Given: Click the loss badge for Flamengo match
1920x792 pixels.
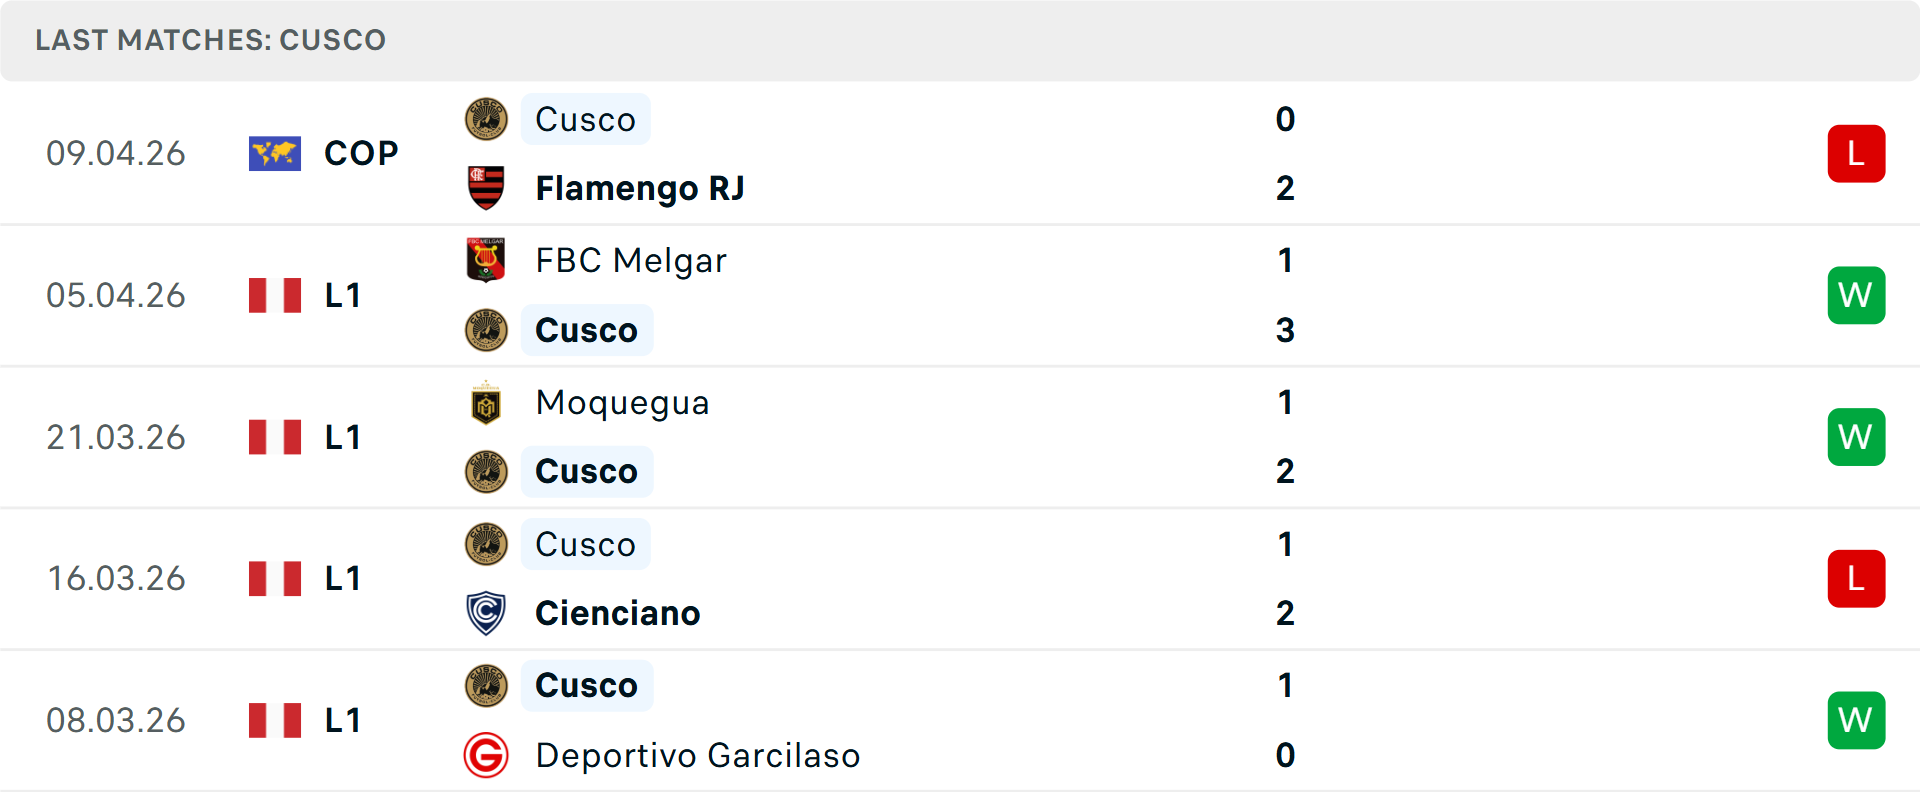Looking at the screenshot, I should tap(1856, 153).
